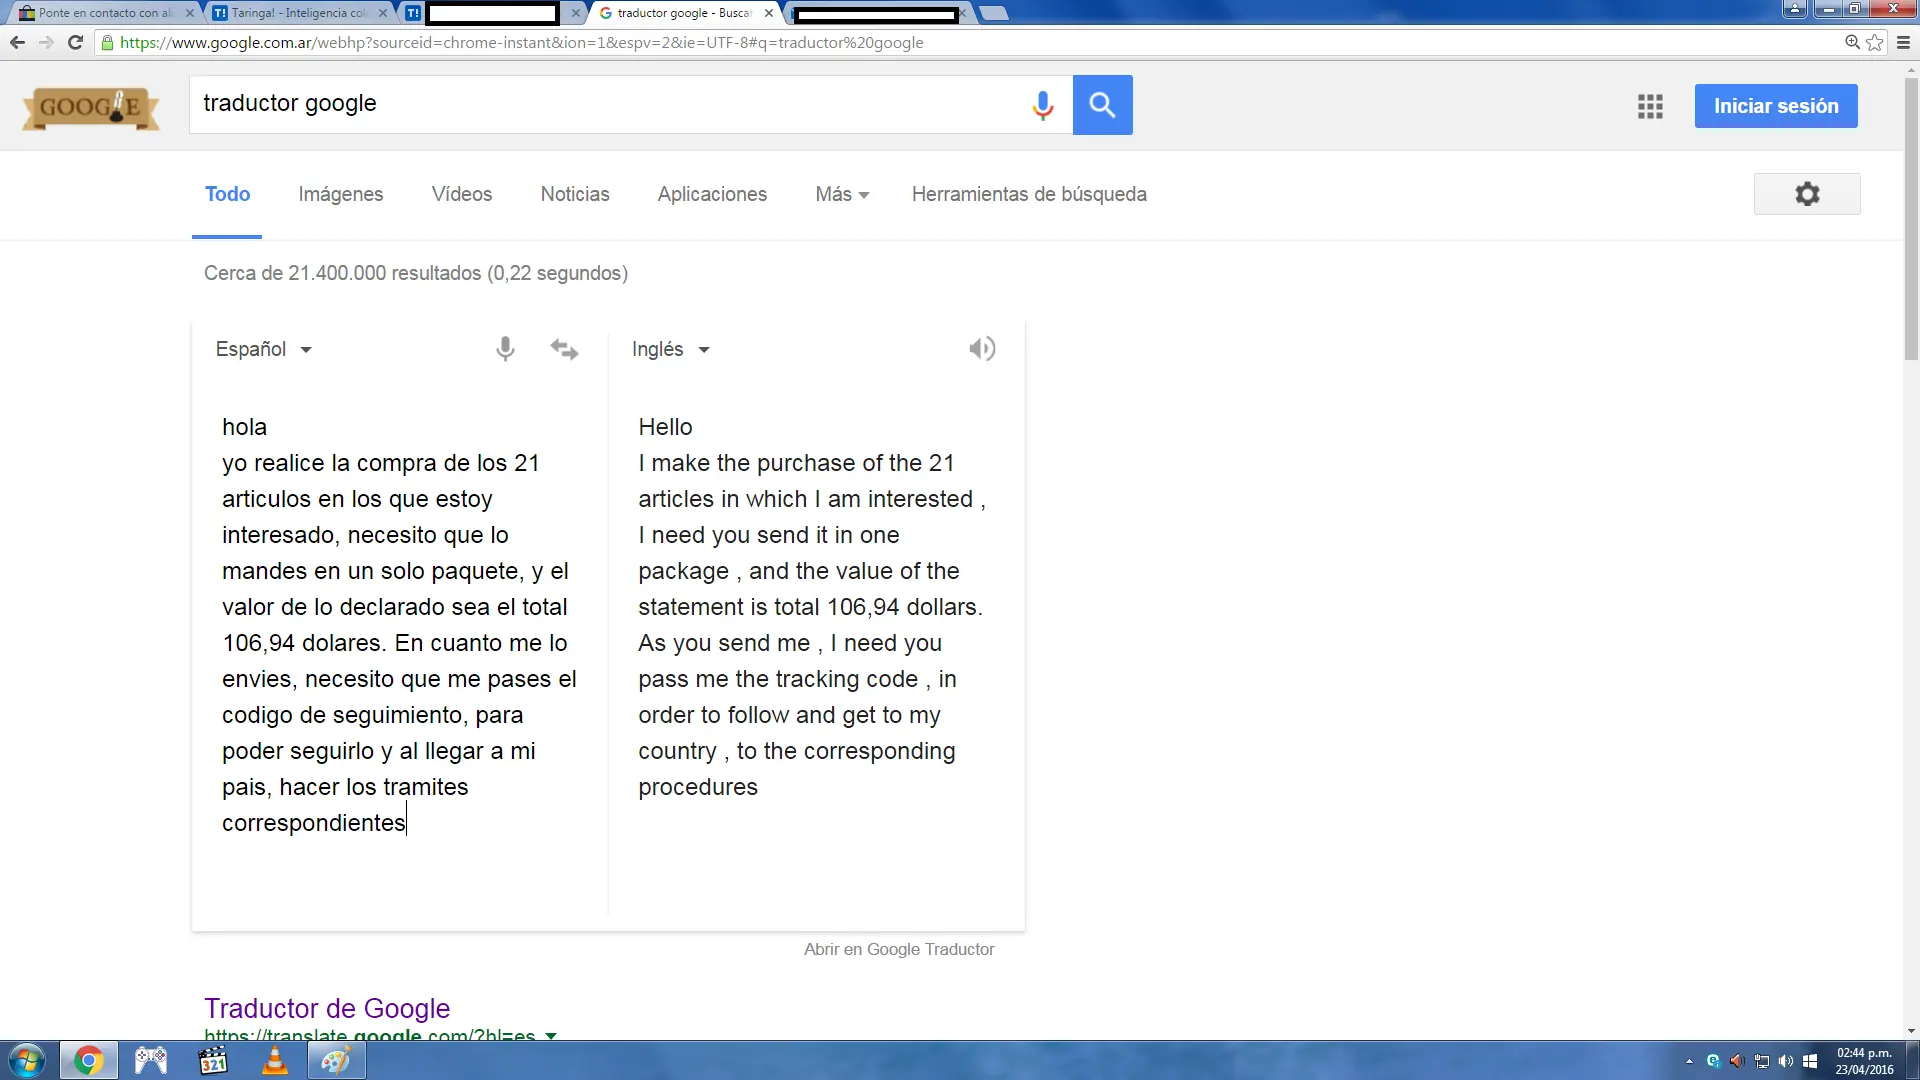The height and width of the screenshot is (1080, 1920).
Task: Select the Todo results tab
Action: click(227, 194)
